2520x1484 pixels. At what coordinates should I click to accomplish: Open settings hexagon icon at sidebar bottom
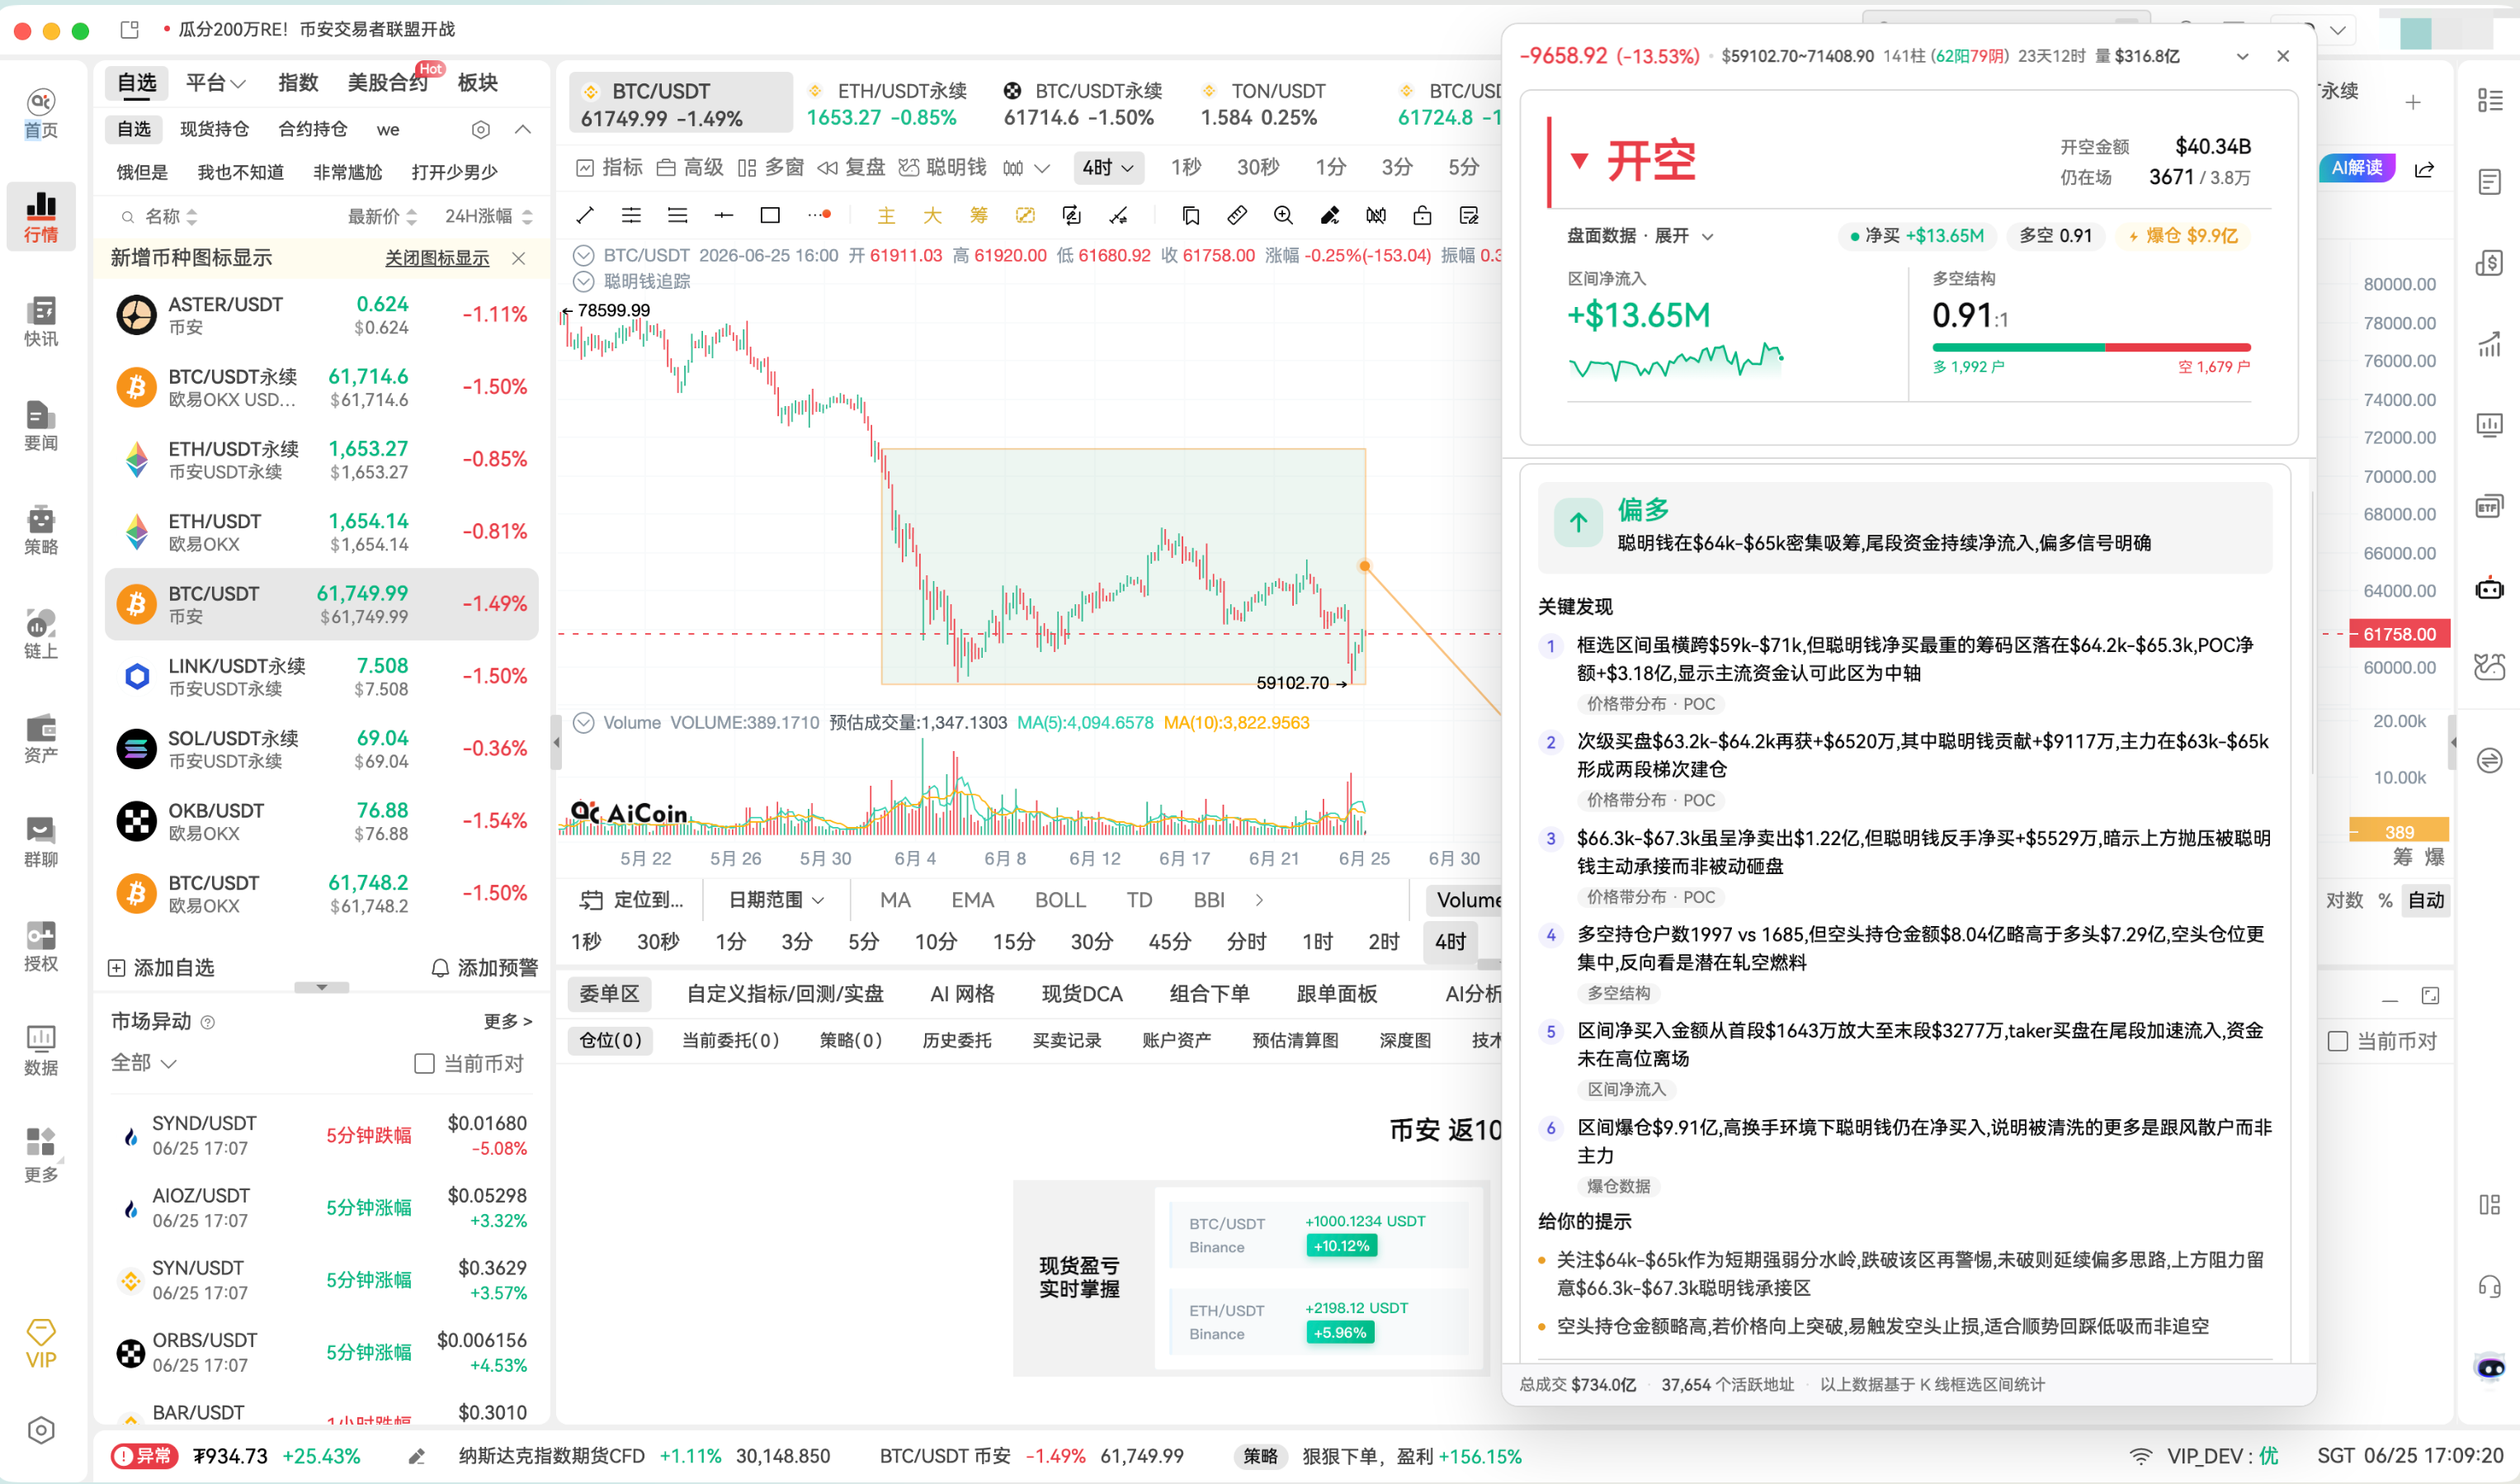(x=41, y=1430)
